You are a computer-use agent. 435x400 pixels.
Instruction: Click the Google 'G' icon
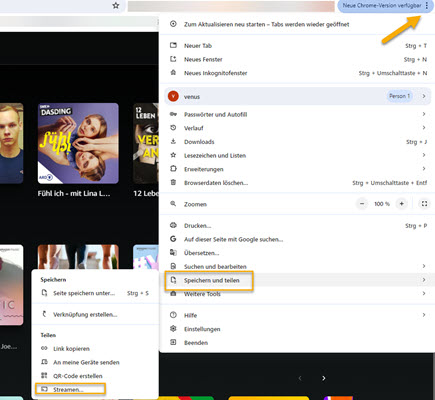pyautogui.click(x=173, y=239)
